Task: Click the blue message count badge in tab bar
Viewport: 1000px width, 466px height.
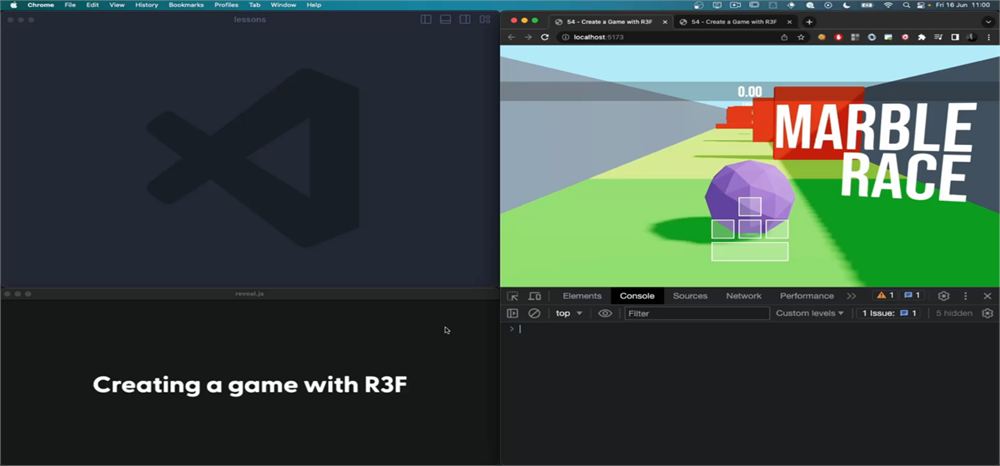Action: (912, 295)
